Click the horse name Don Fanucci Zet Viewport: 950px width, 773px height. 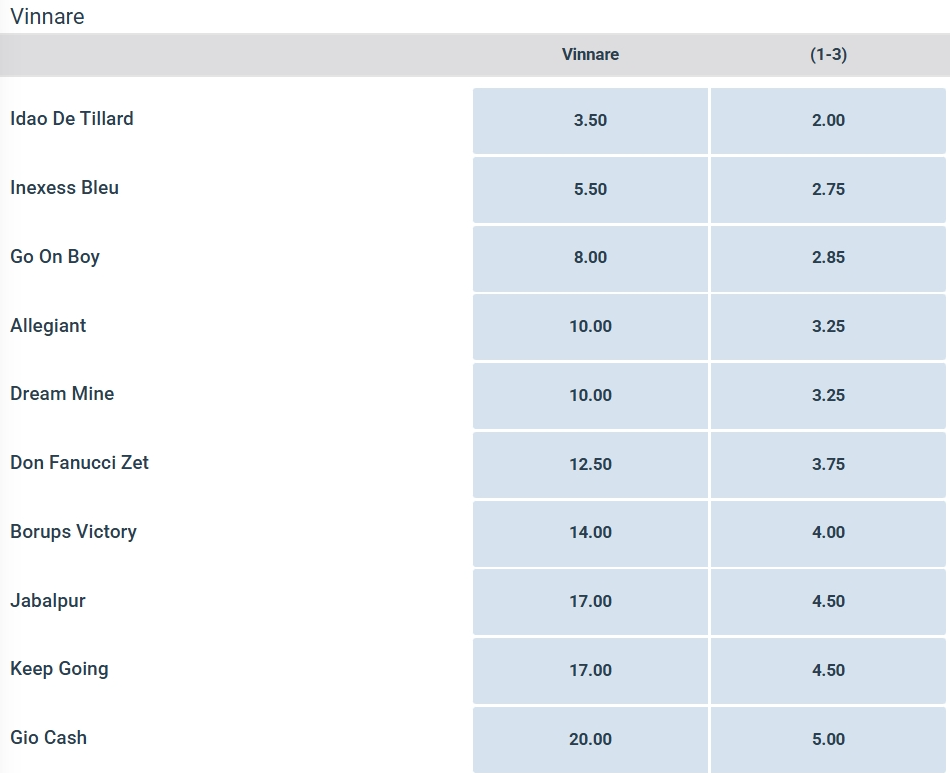[x=79, y=463]
